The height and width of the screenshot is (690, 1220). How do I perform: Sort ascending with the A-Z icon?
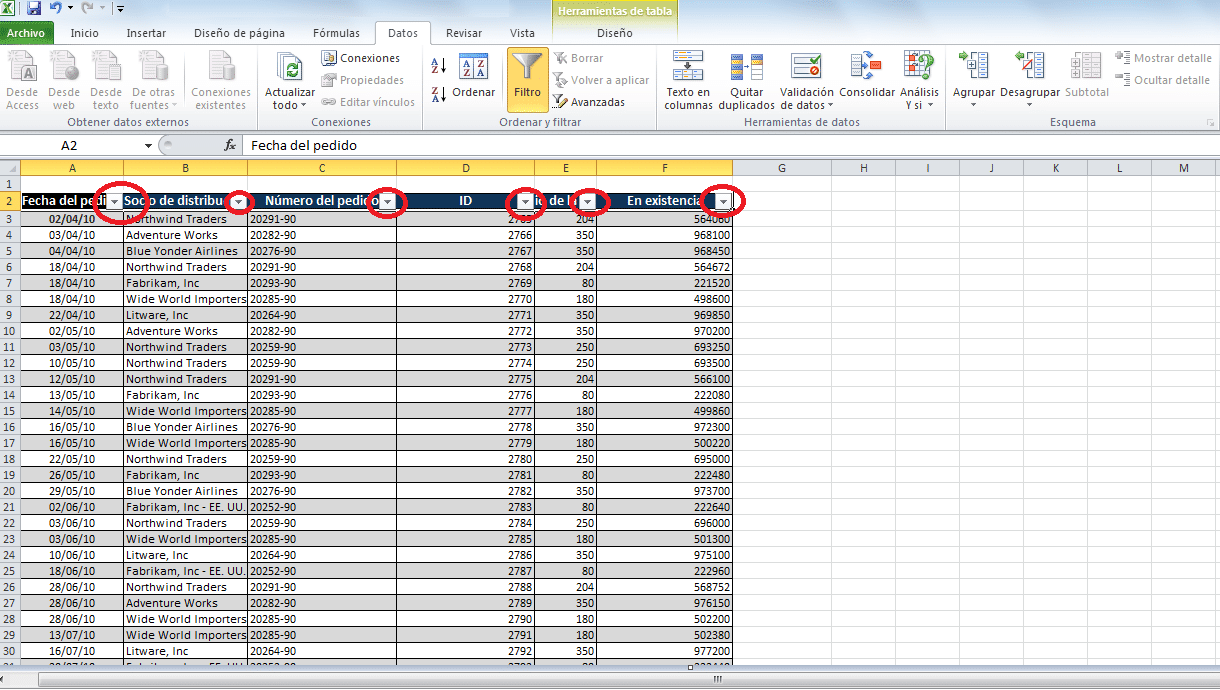(x=438, y=66)
